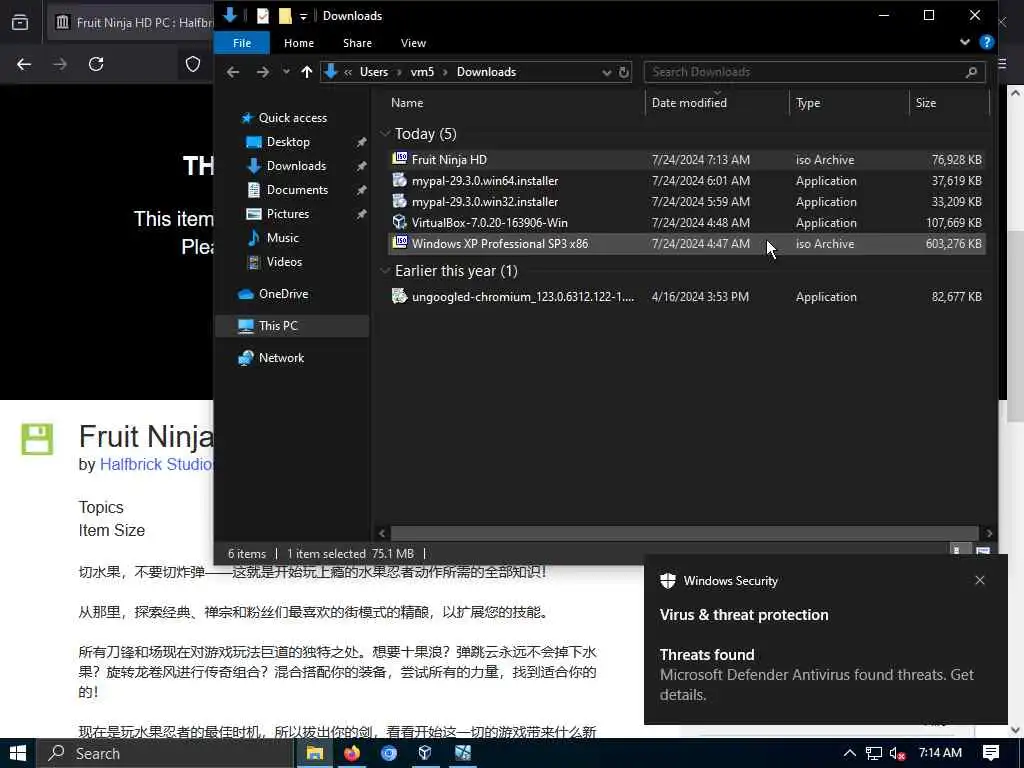Screen dimensions: 1024x768
Task: Show hidden tray icons chevron
Action: pos(850,753)
